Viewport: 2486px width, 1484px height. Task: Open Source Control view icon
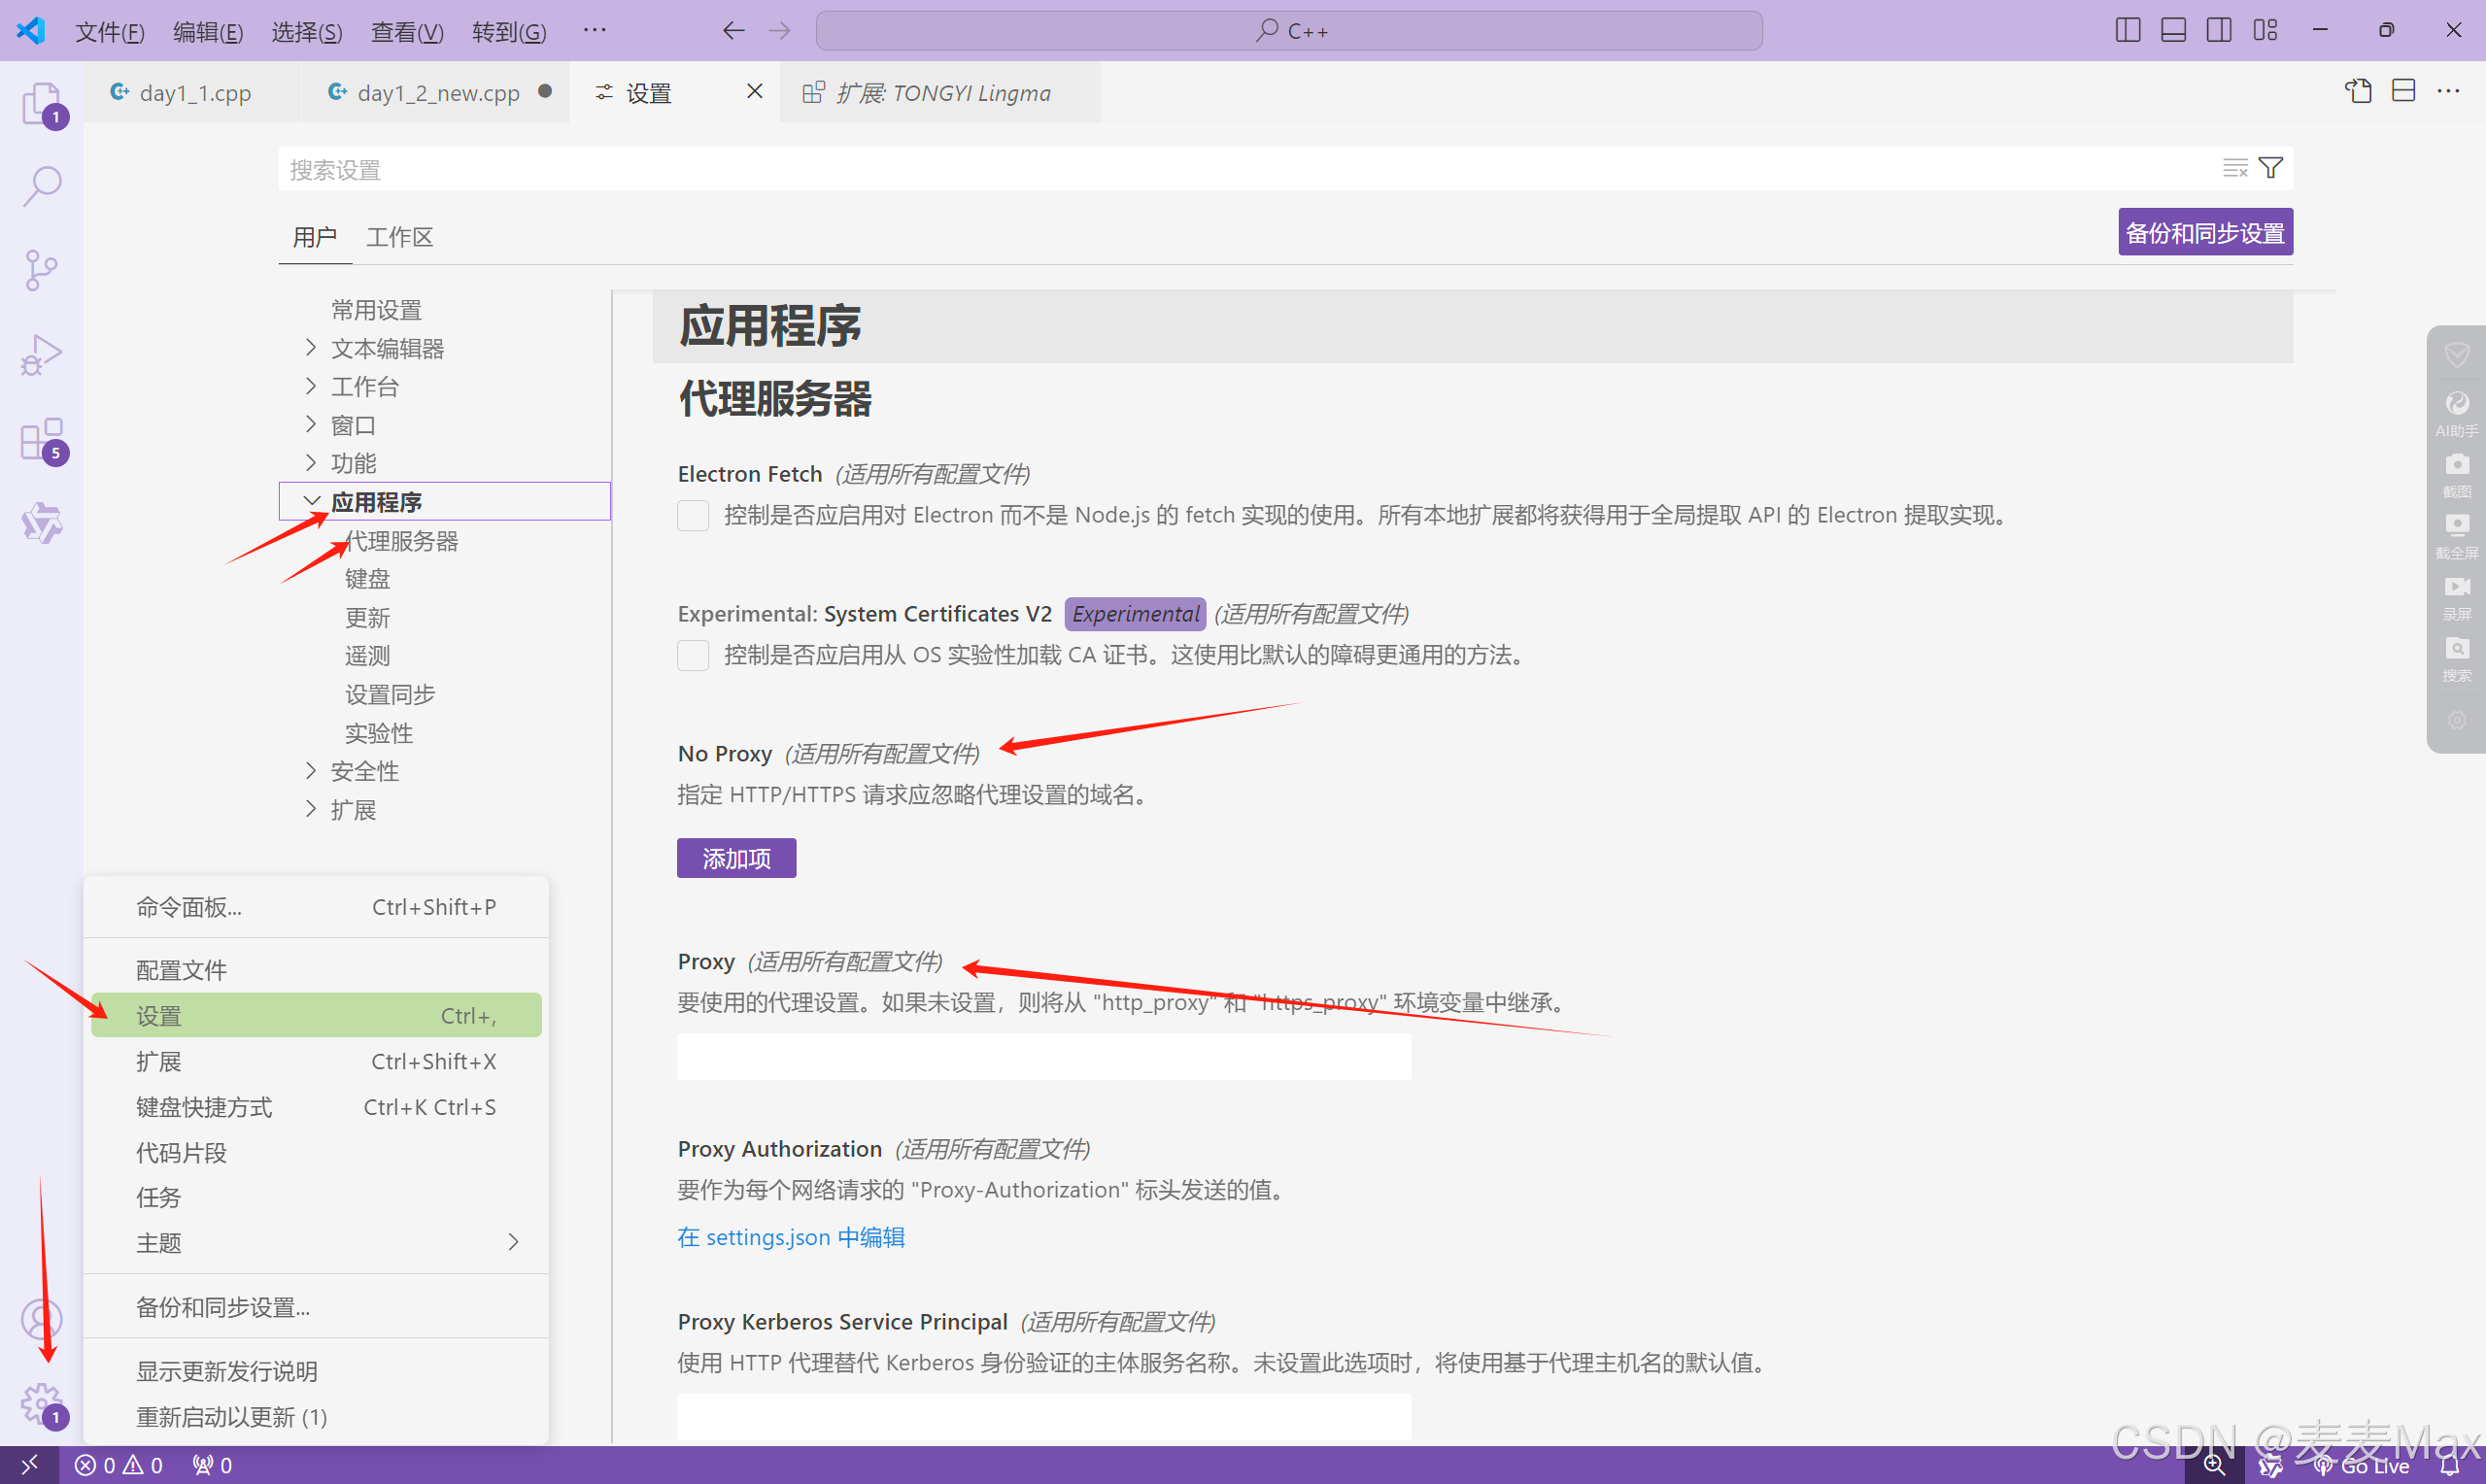[x=42, y=270]
